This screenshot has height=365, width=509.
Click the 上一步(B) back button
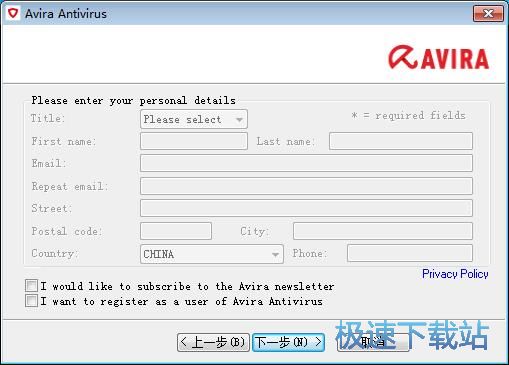click(213, 342)
